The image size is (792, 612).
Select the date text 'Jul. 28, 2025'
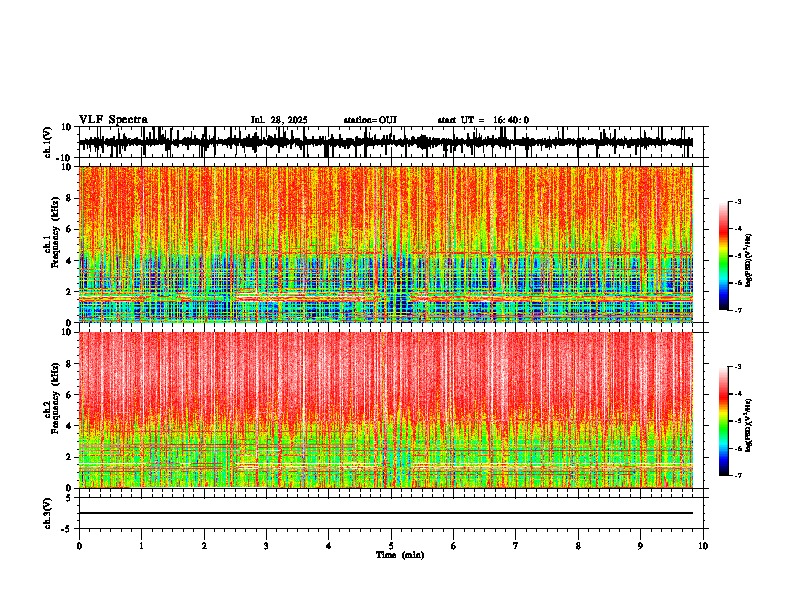[x=279, y=120]
